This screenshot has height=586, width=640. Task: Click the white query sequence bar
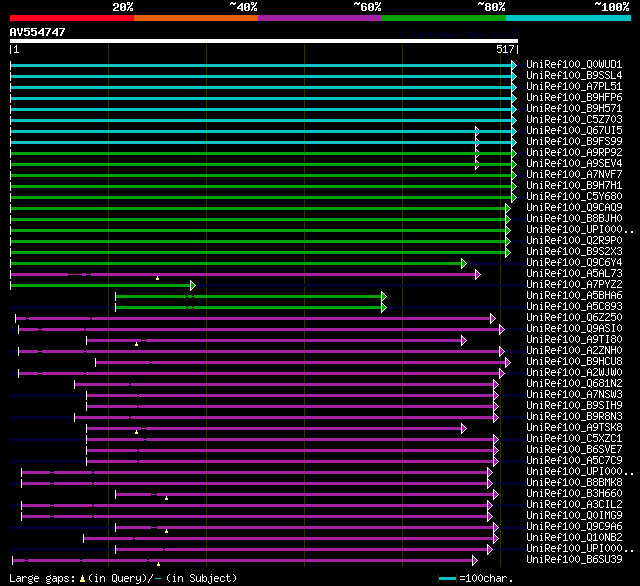coord(264,41)
